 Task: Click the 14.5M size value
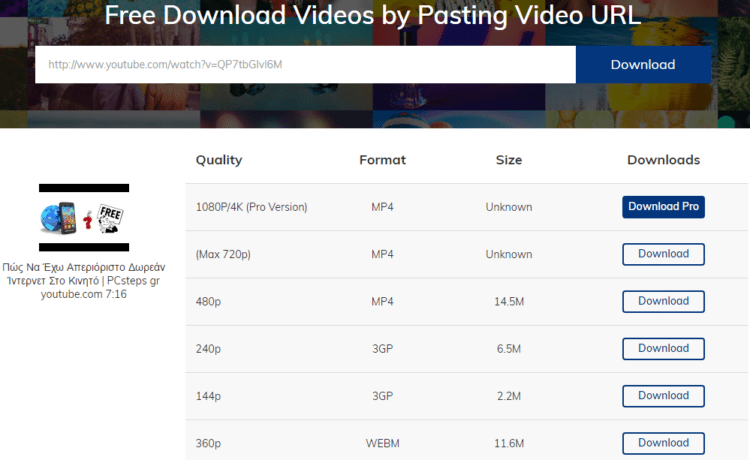509,302
